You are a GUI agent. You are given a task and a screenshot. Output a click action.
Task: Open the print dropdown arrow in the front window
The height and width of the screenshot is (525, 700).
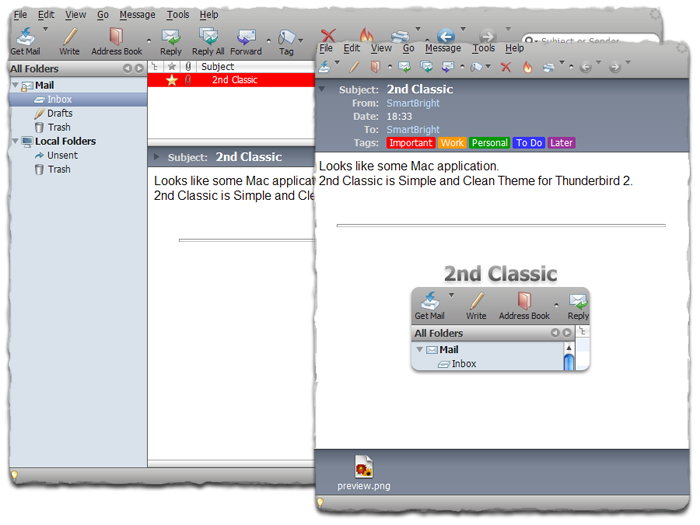pyautogui.click(x=562, y=62)
